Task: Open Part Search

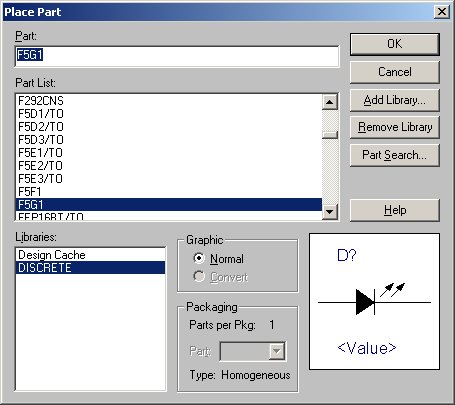Action: (x=395, y=155)
